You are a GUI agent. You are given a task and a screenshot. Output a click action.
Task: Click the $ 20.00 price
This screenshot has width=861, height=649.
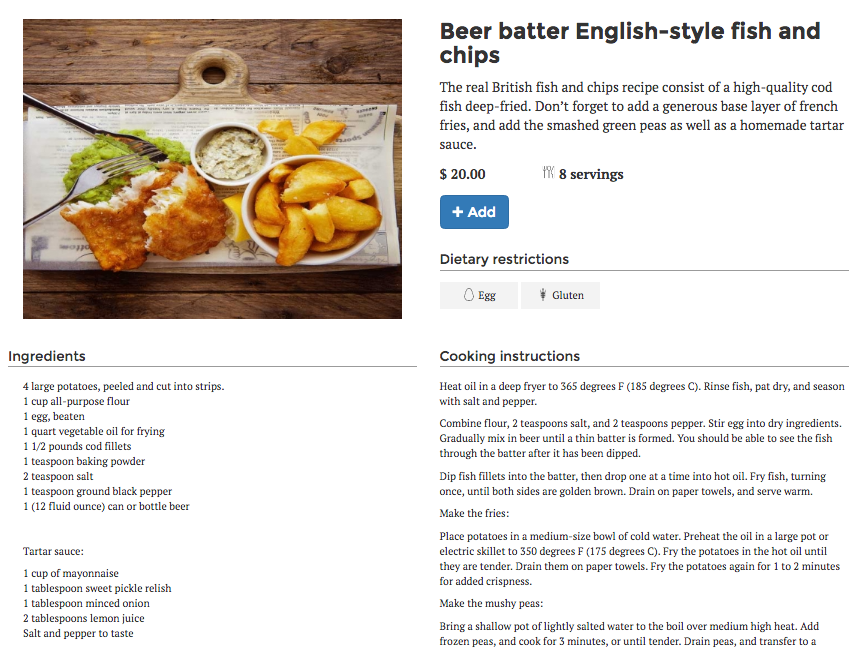click(x=463, y=174)
